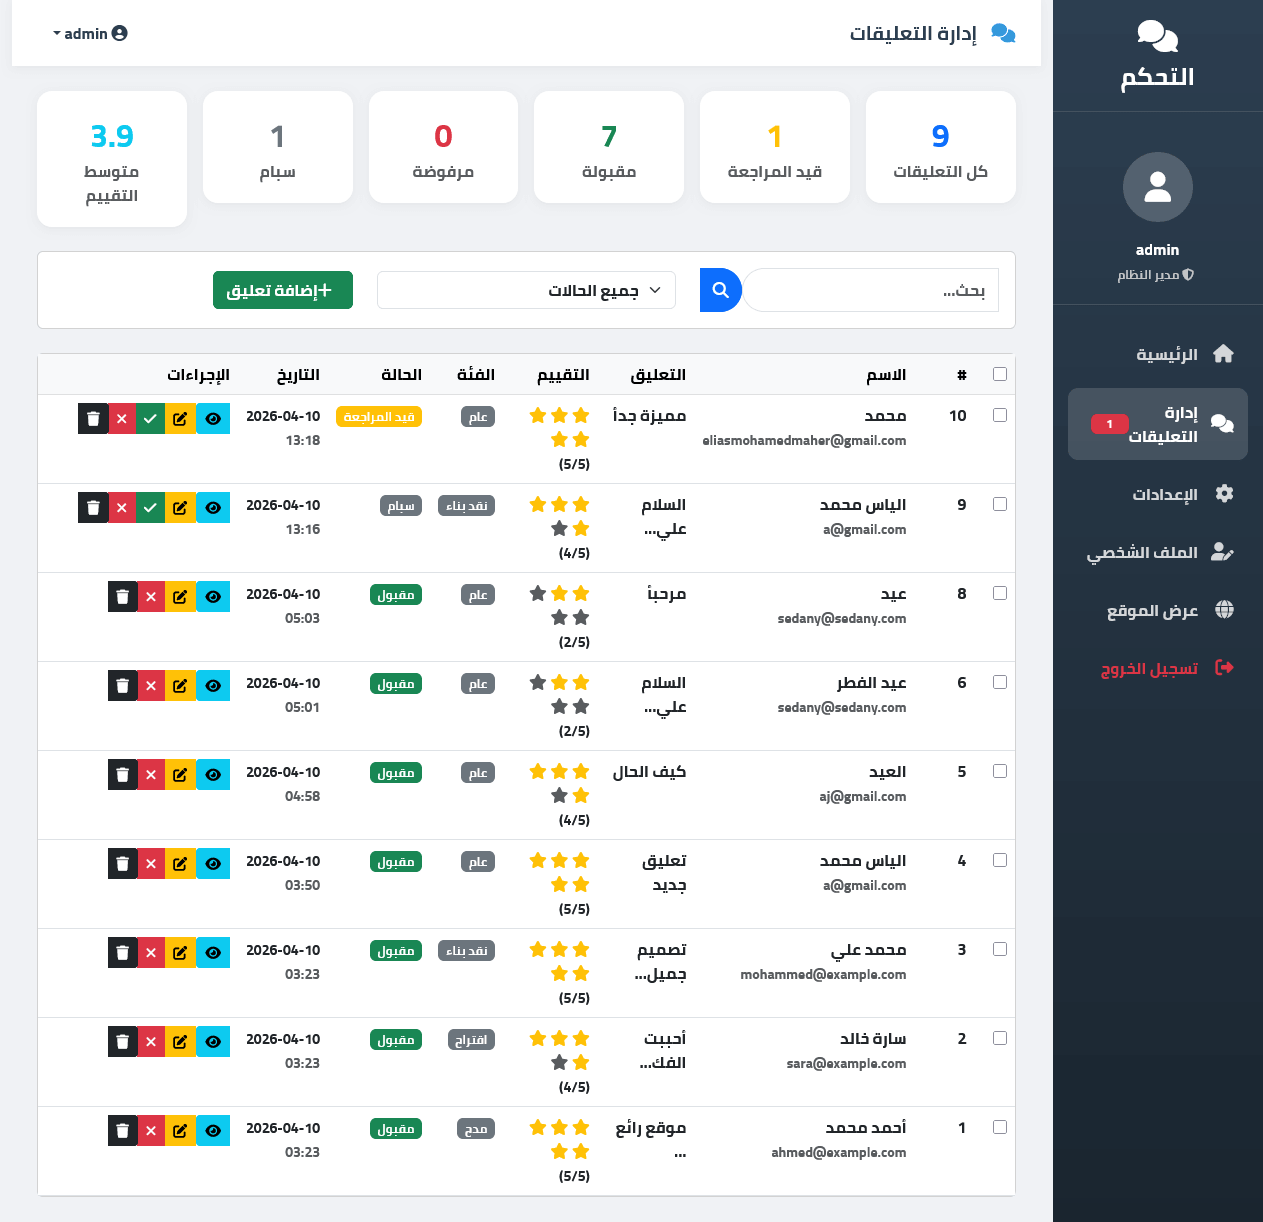Approve comment 9 with the green checkmark
The image size is (1263, 1222).
150,508
